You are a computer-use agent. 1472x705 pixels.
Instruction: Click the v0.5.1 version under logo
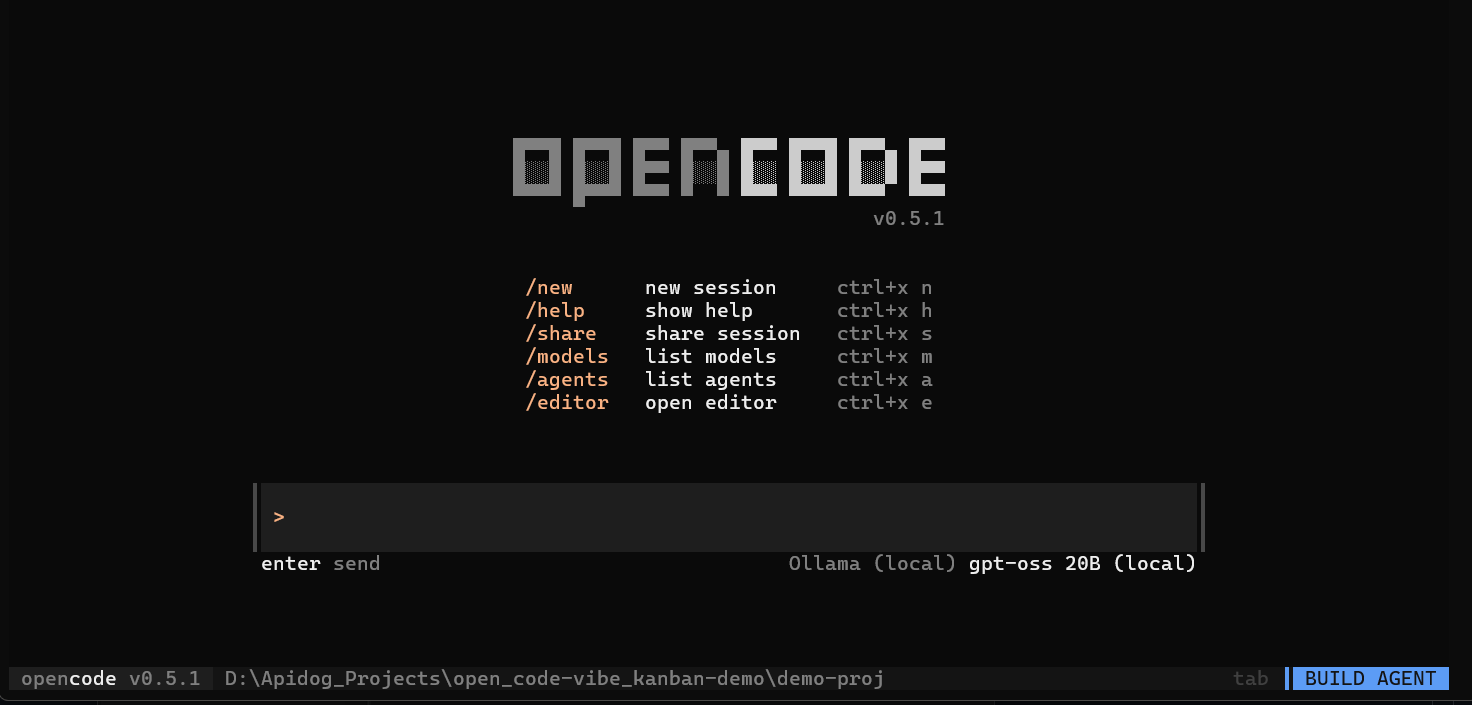(x=908, y=219)
